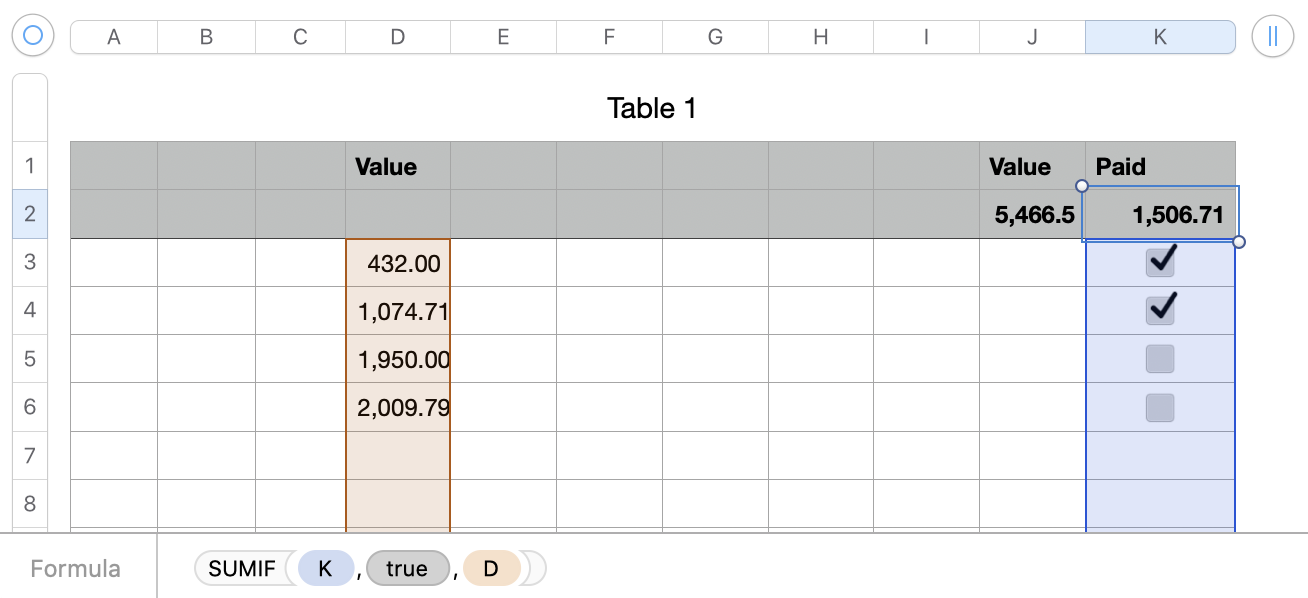Select row 5 header
The width and height of the screenshot is (1308, 598).
(x=29, y=358)
